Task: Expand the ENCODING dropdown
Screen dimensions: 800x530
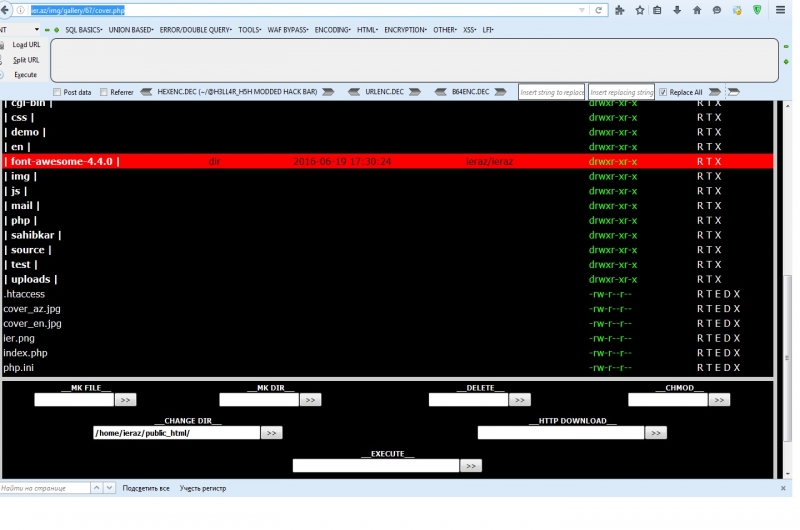Action: click(332, 30)
